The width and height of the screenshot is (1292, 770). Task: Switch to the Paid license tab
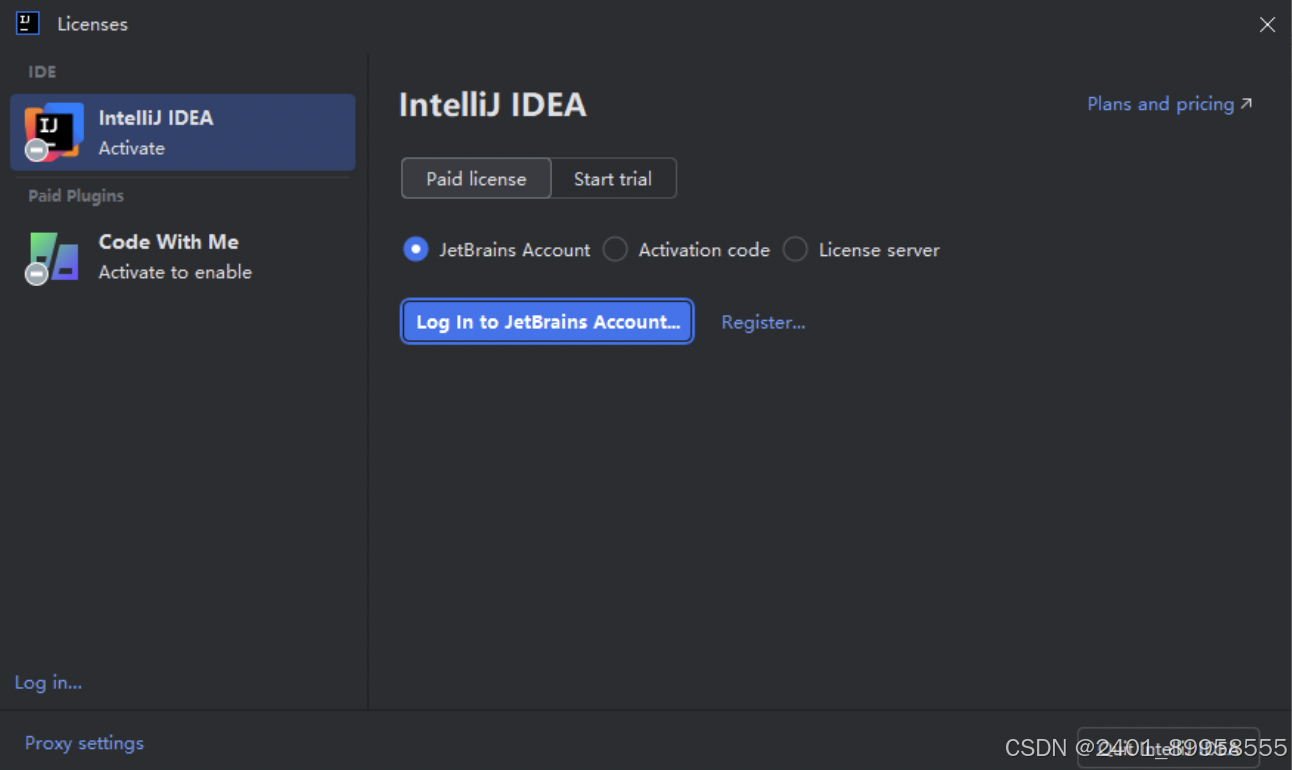[x=476, y=178]
